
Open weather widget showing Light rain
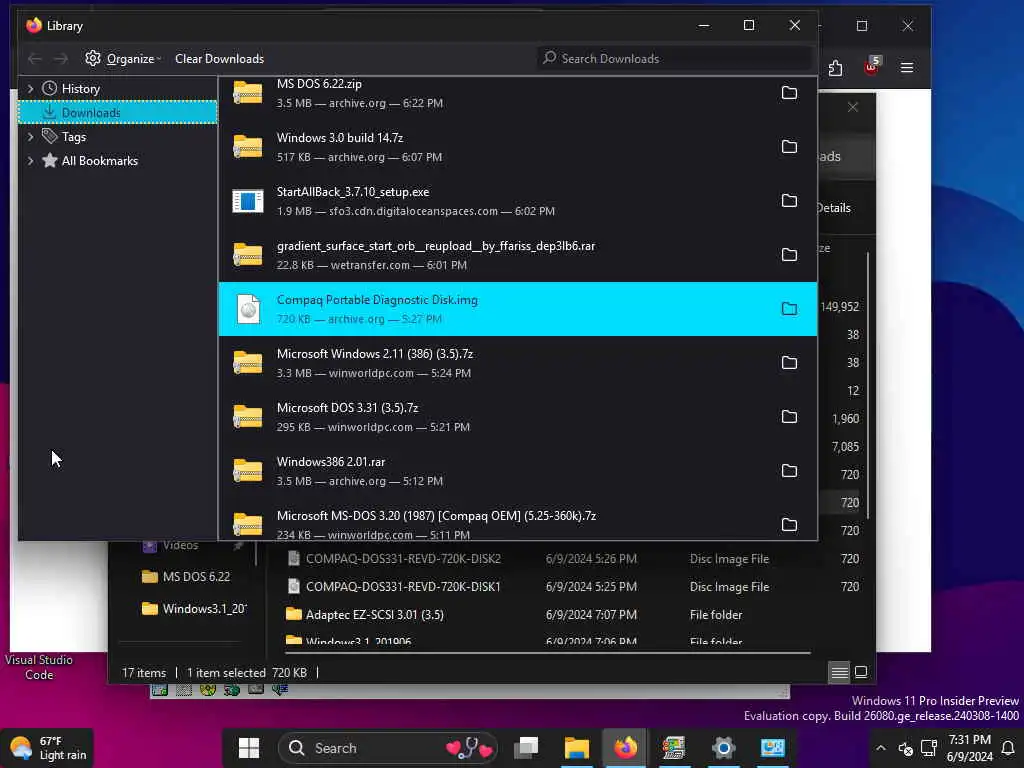click(x=48, y=748)
